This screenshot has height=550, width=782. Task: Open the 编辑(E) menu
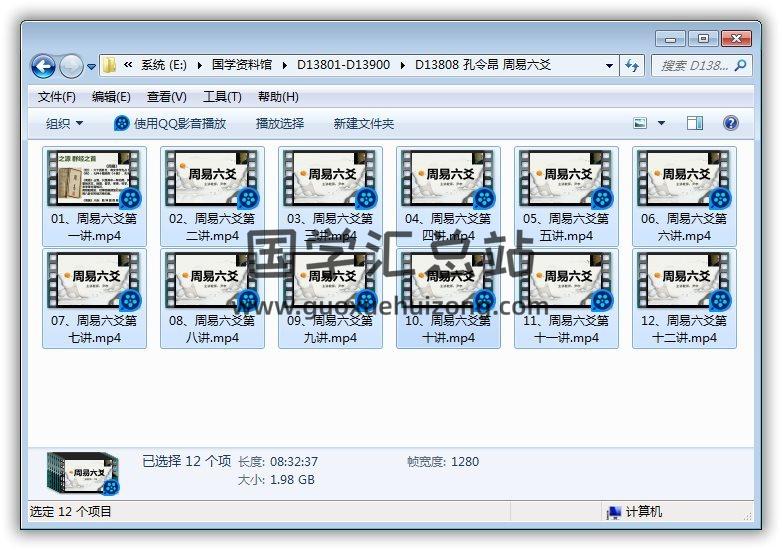click(x=111, y=97)
